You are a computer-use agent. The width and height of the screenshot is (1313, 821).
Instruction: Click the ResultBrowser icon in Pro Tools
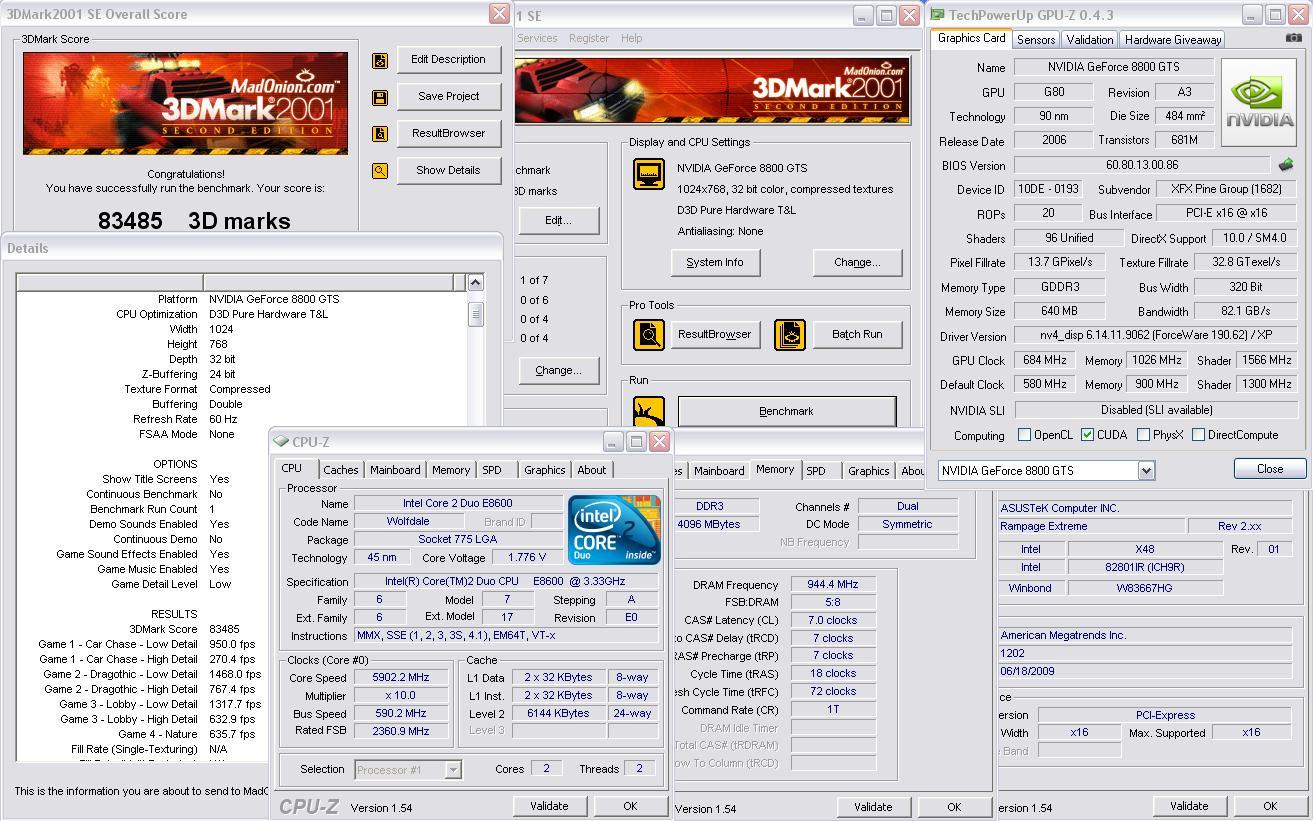(x=649, y=334)
